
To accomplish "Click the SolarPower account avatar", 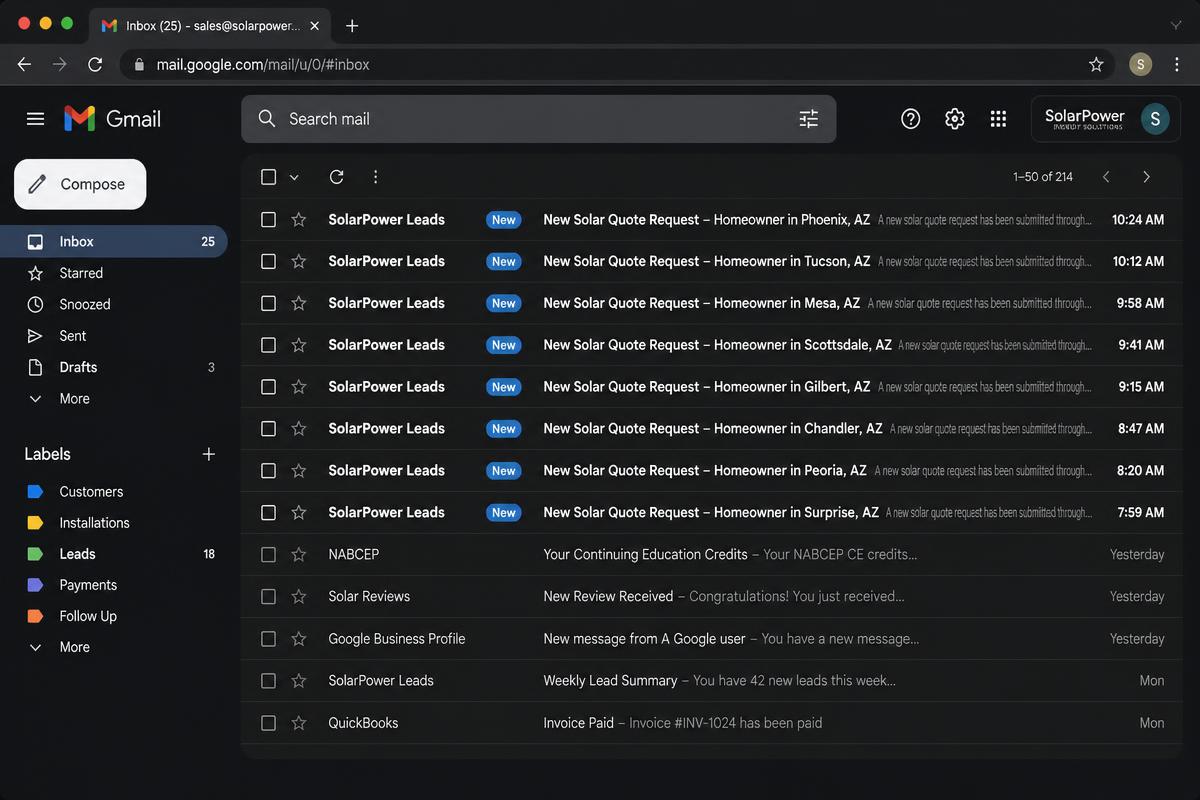I will point(1155,119).
